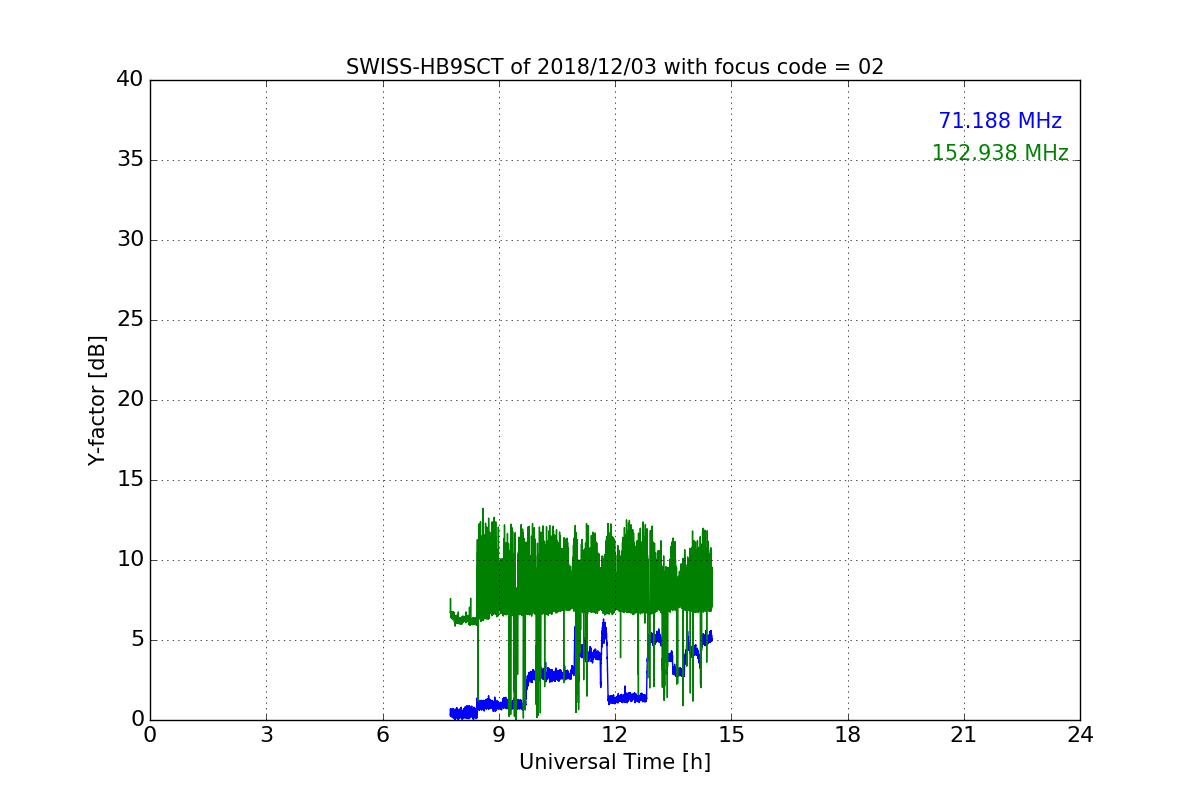Select the green '152.938 MHz' legend label
Image resolution: width=1200 pixels, height=800 pixels.
1000,153
